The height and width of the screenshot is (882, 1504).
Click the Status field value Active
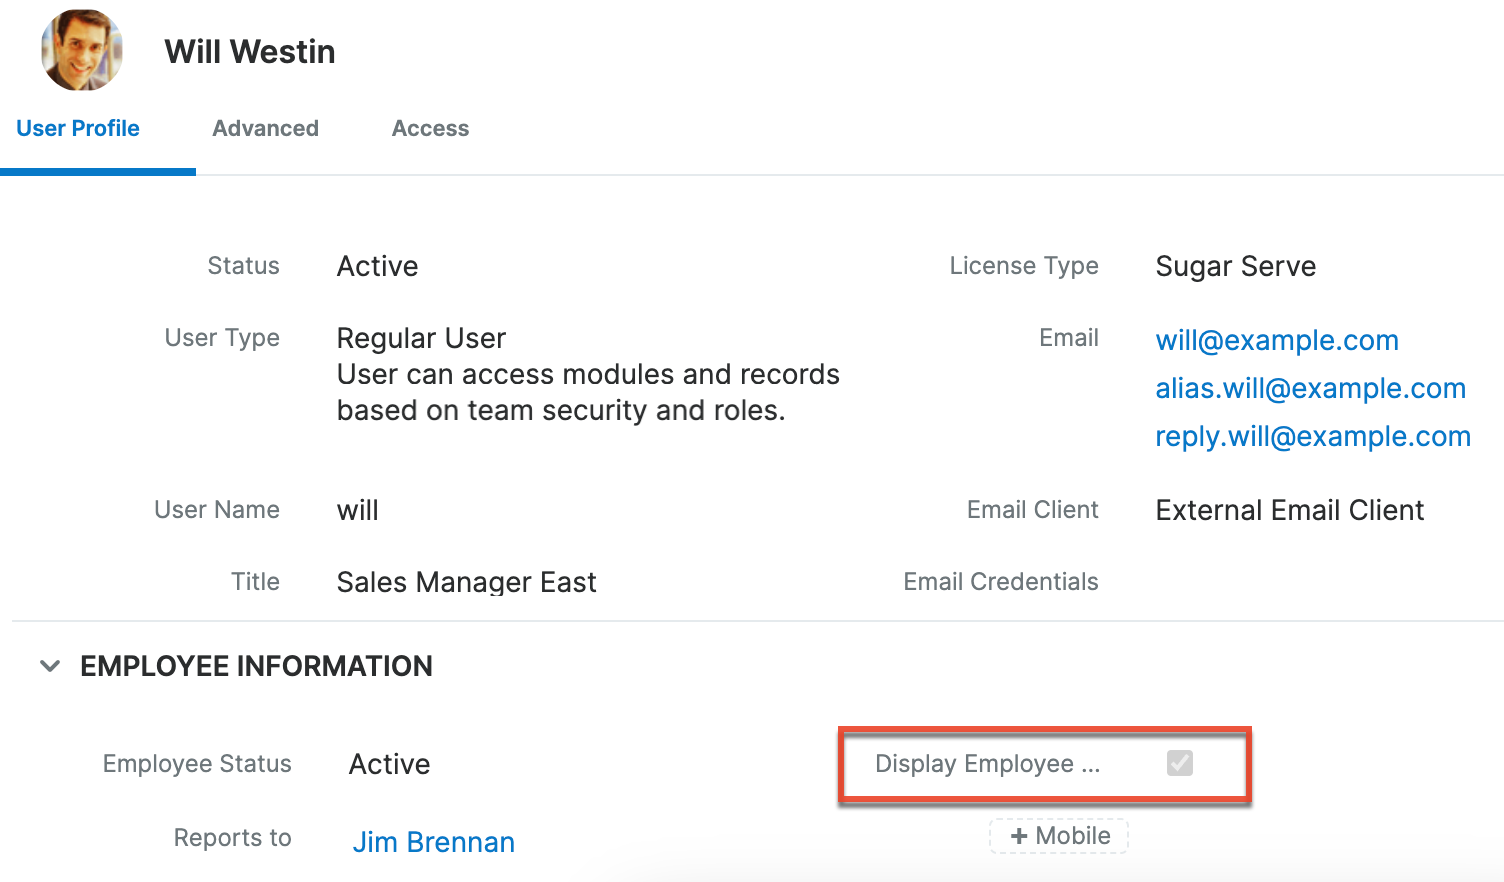pyautogui.click(x=377, y=266)
